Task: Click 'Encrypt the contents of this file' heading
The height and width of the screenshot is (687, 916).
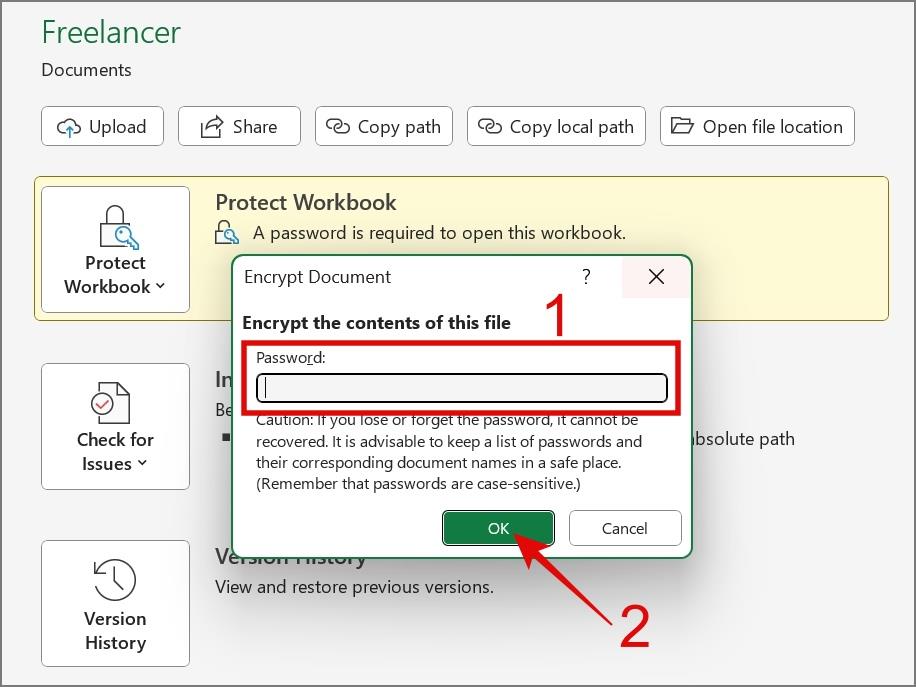Action: click(x=376, y=322)
